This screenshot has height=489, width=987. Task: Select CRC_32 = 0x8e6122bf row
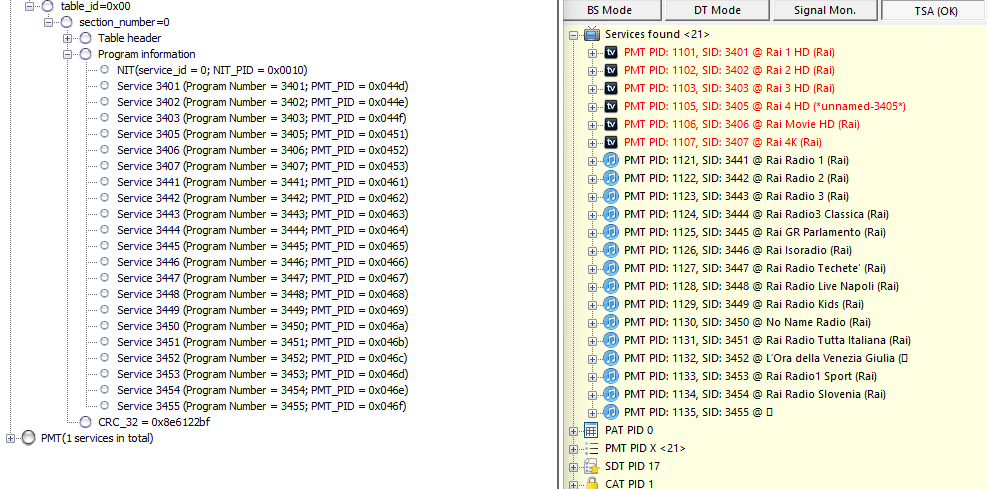pos(154,422)
